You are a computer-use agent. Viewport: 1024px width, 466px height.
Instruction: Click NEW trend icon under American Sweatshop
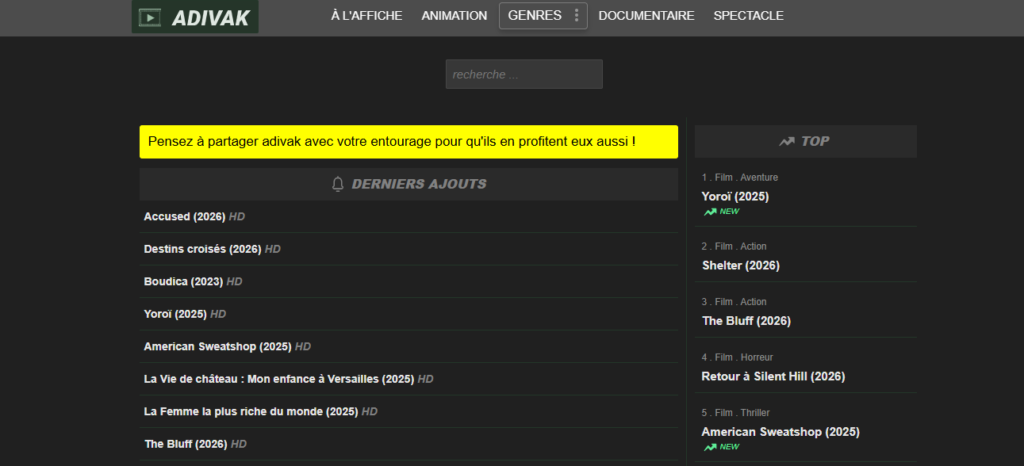click(x=710, y=447)
